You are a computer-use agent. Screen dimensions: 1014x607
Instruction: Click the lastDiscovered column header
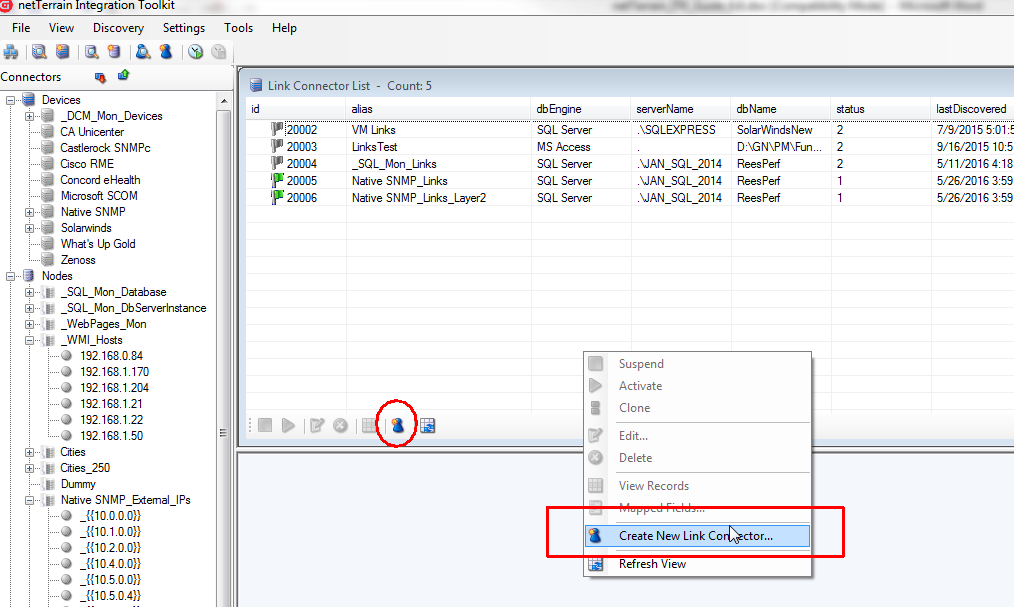pos(970,109)
